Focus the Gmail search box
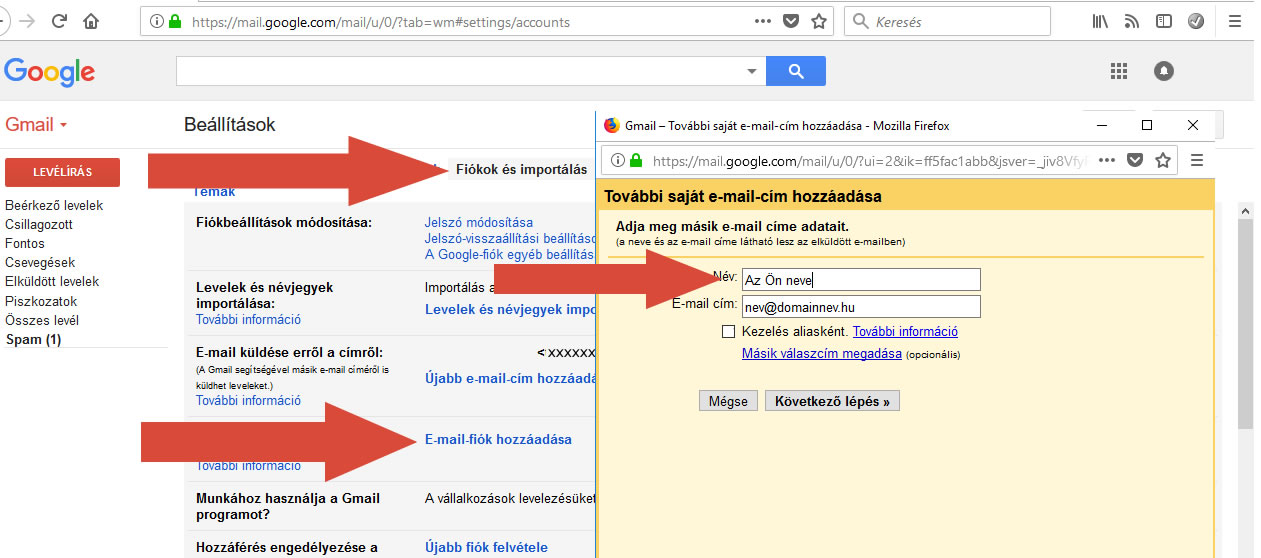Viewport: 1261px width, 558px height. click(459, 71)
